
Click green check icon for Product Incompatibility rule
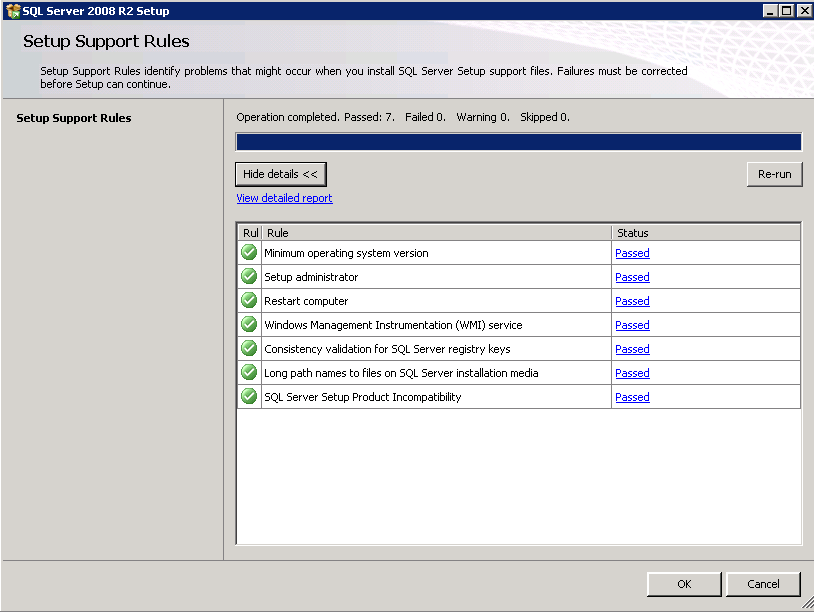249,396
